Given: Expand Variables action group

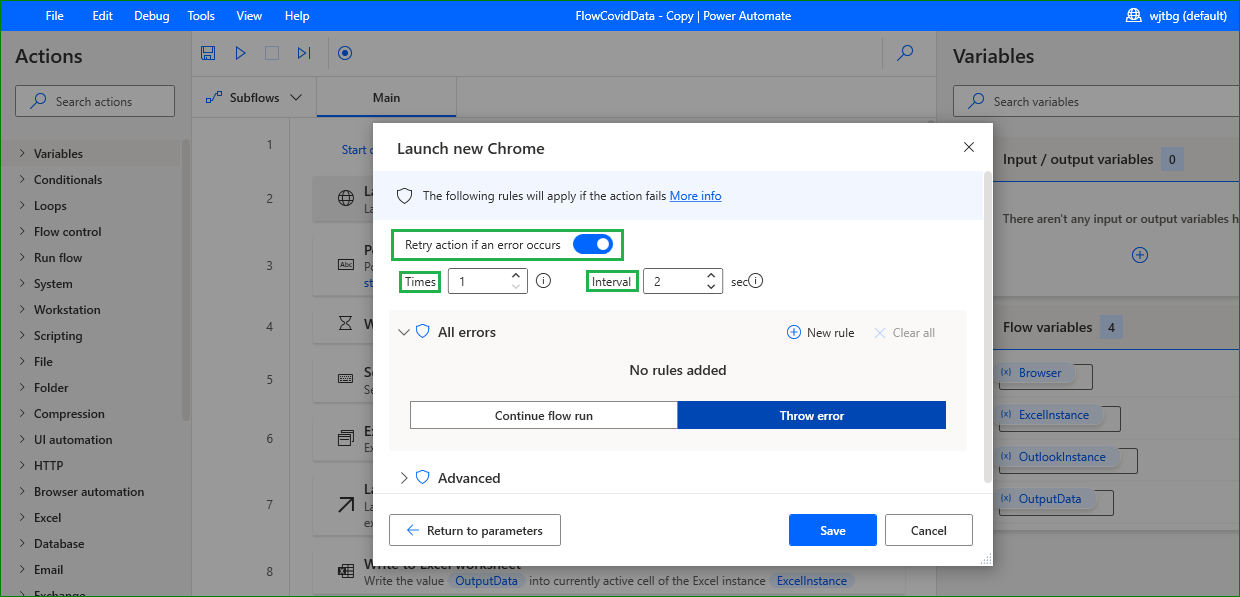Looking at the screenshot, I should 22,154.
